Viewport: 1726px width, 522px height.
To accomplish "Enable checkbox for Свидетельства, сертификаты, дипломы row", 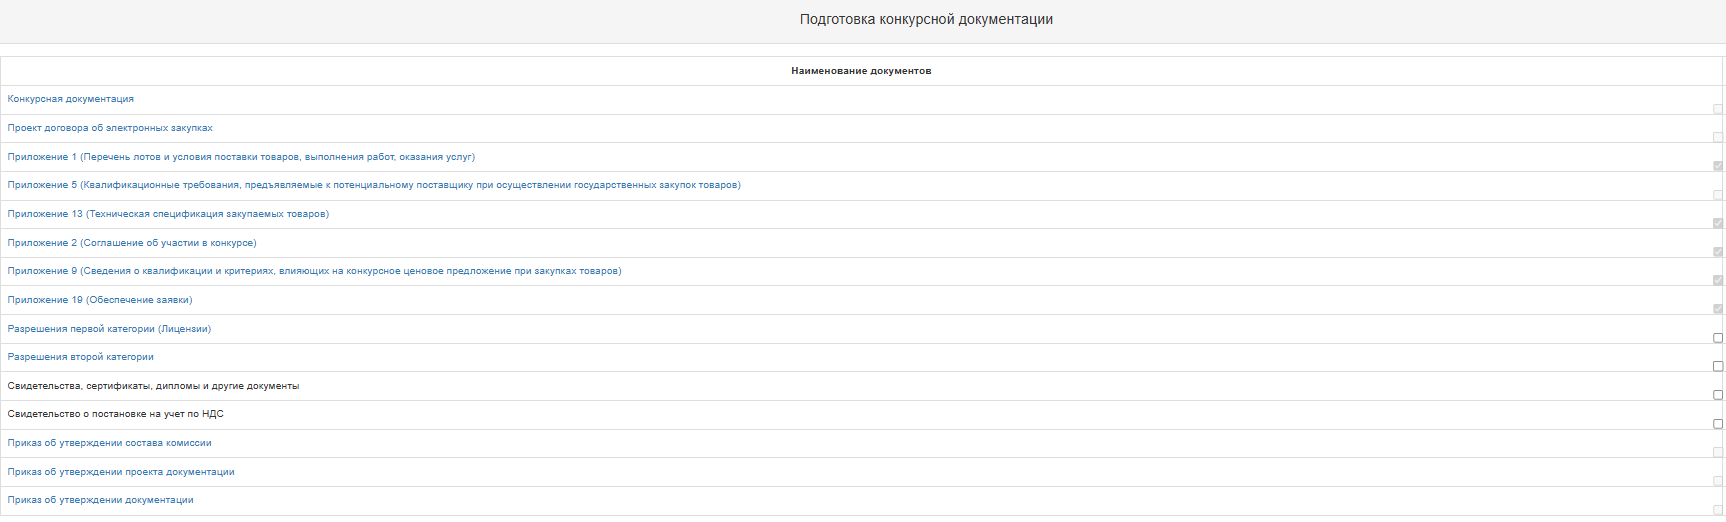I will click(x=1718, y=395).
